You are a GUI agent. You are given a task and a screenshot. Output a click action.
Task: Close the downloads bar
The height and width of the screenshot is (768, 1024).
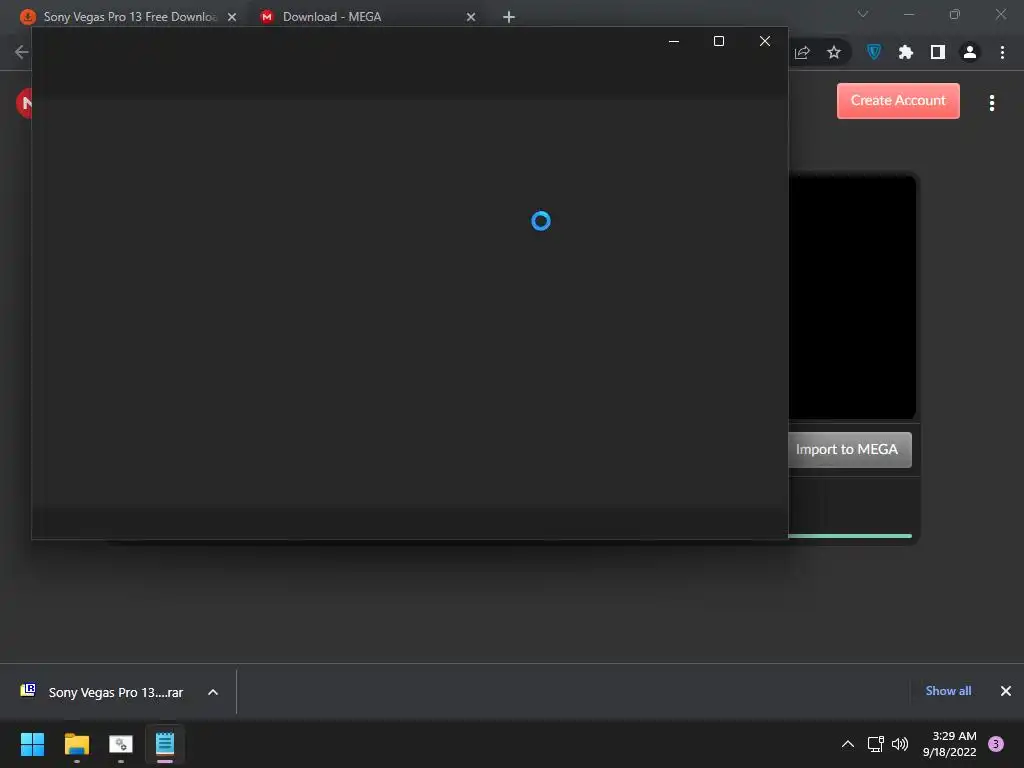coord(1006,691)
